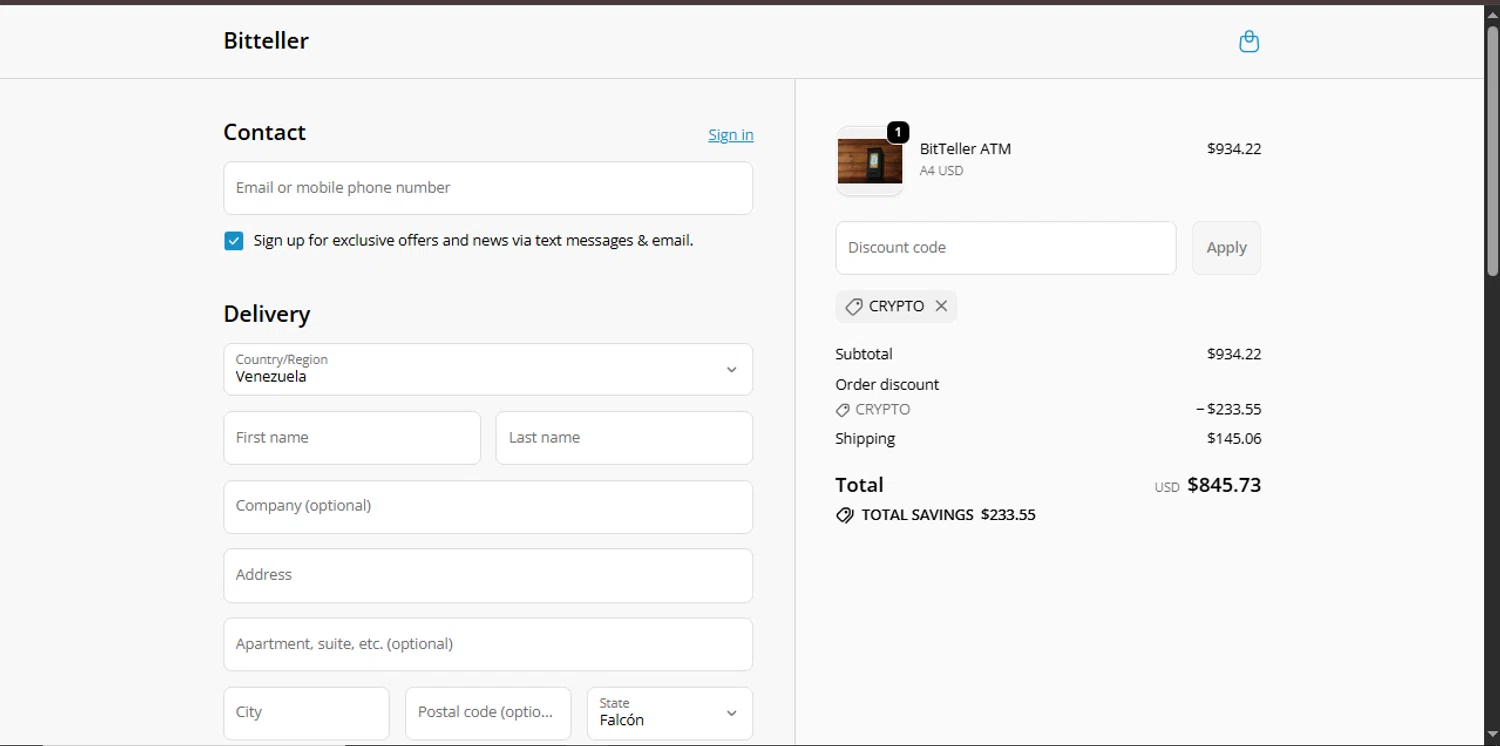Click the total amount $845.73
Viewport: 1500px width, 746px height.
(1224, 485)
